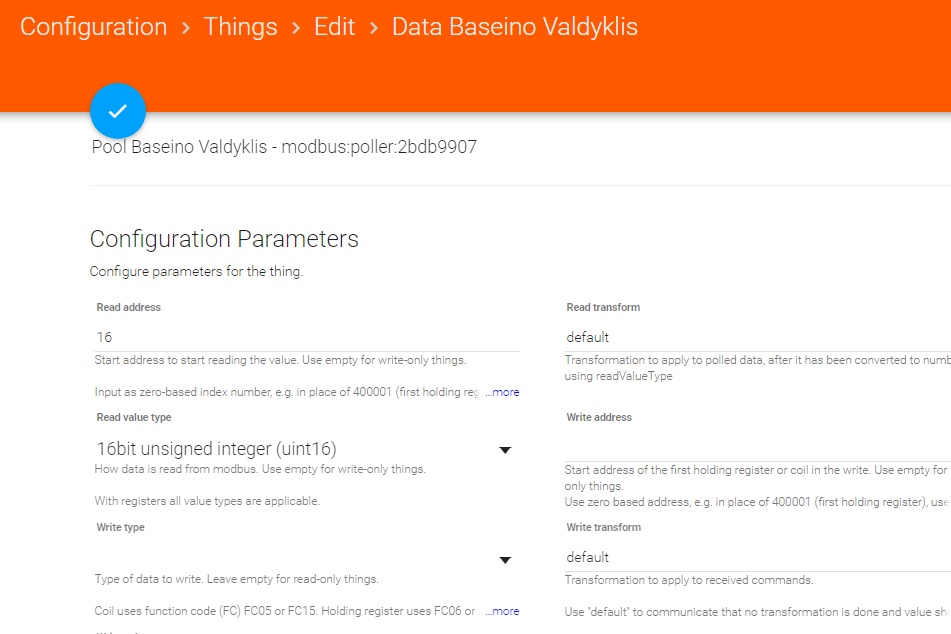Click the chevron right after Configuration
The height and width of the screenshot is (634, 951).
186,28
